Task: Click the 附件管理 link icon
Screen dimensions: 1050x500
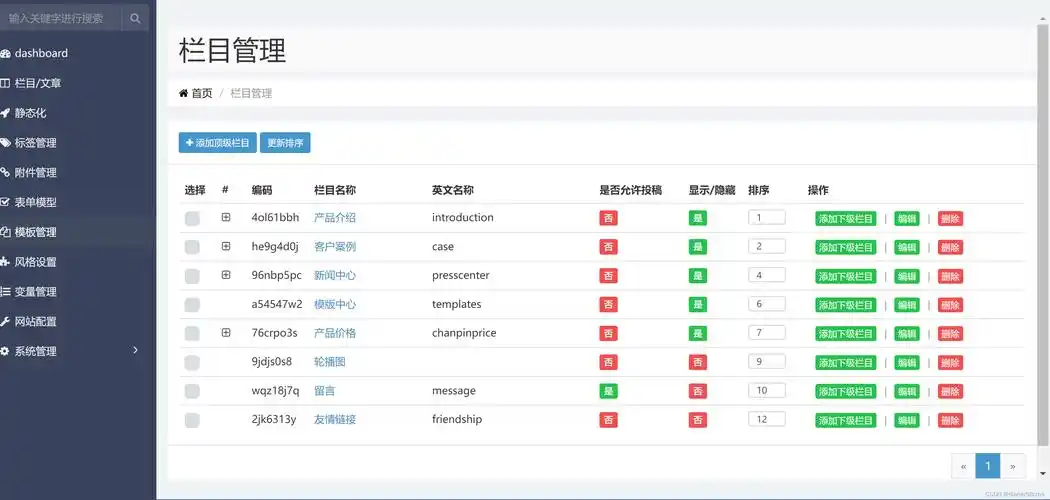Action: tap(5, 173)
